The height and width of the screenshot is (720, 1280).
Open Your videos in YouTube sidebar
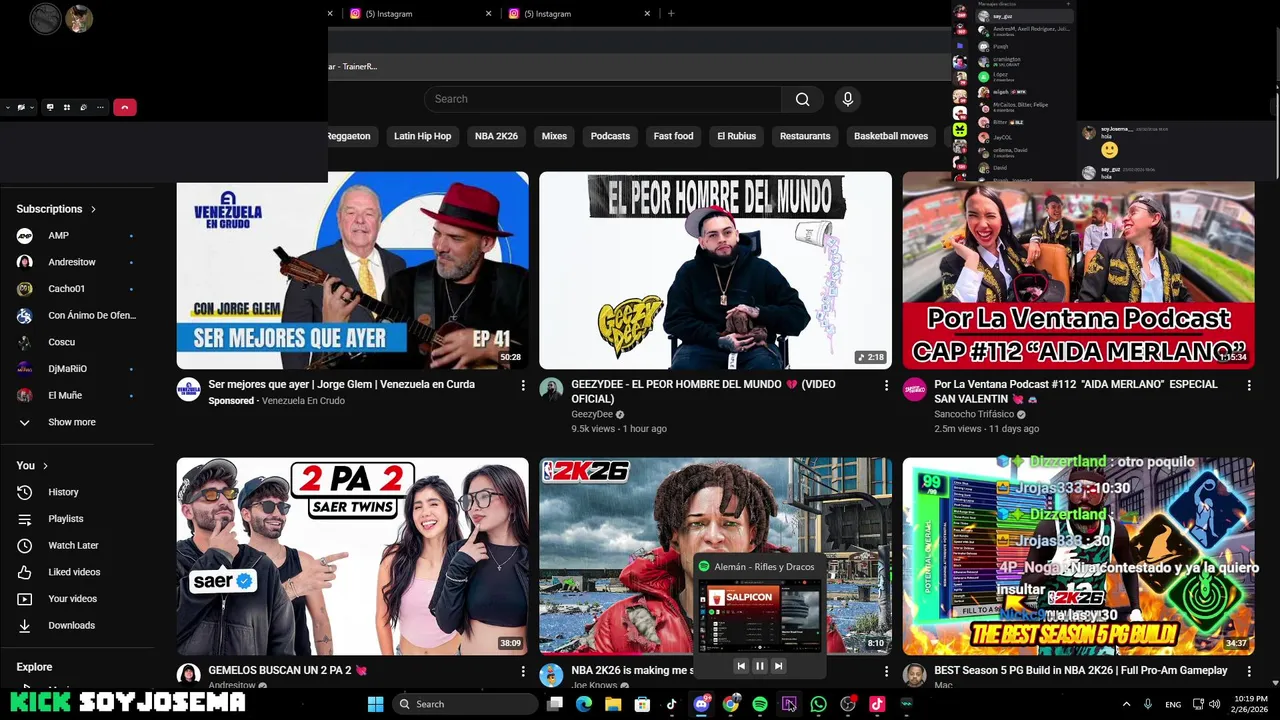point(72,599)
